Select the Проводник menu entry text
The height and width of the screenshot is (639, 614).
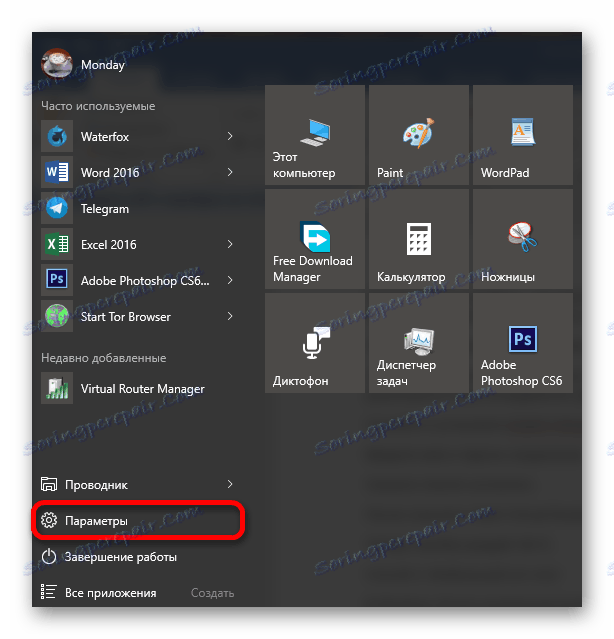click(x=96, y=485)
